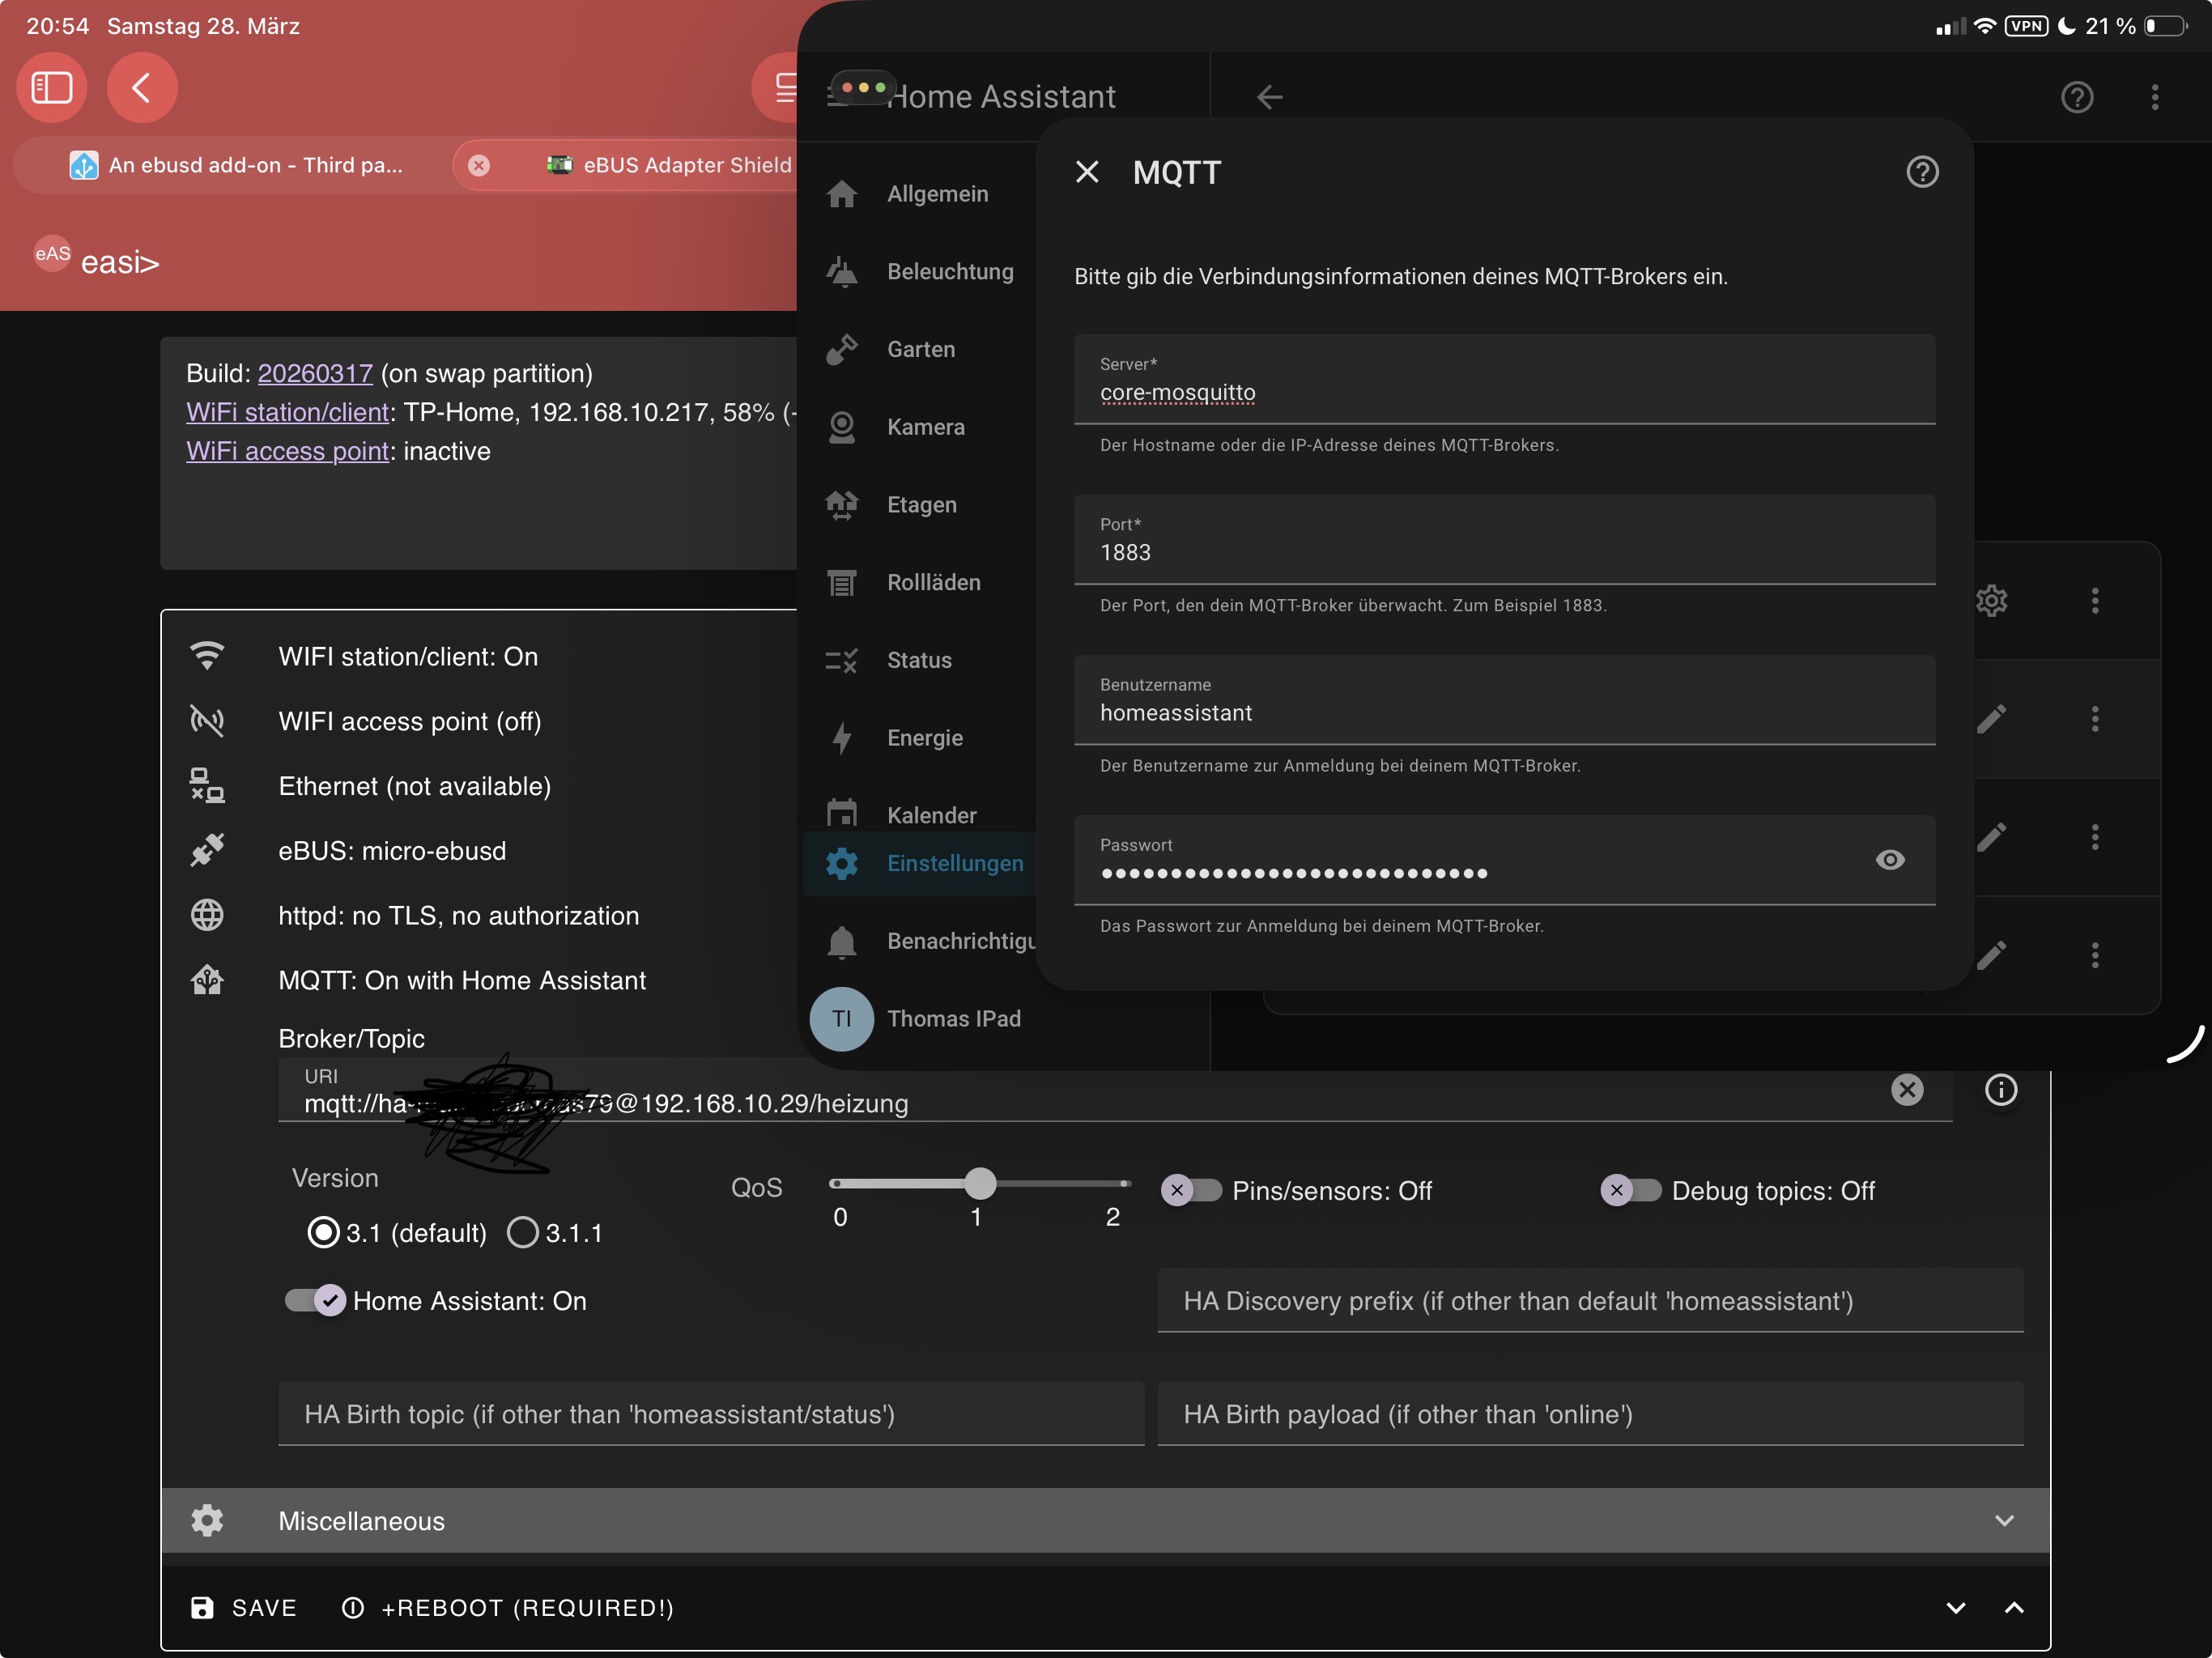Viewport: 2212px width, 1658px height.
Task: Select MQTT version 3.1 (default)
Action: (x=323, y=1232)
